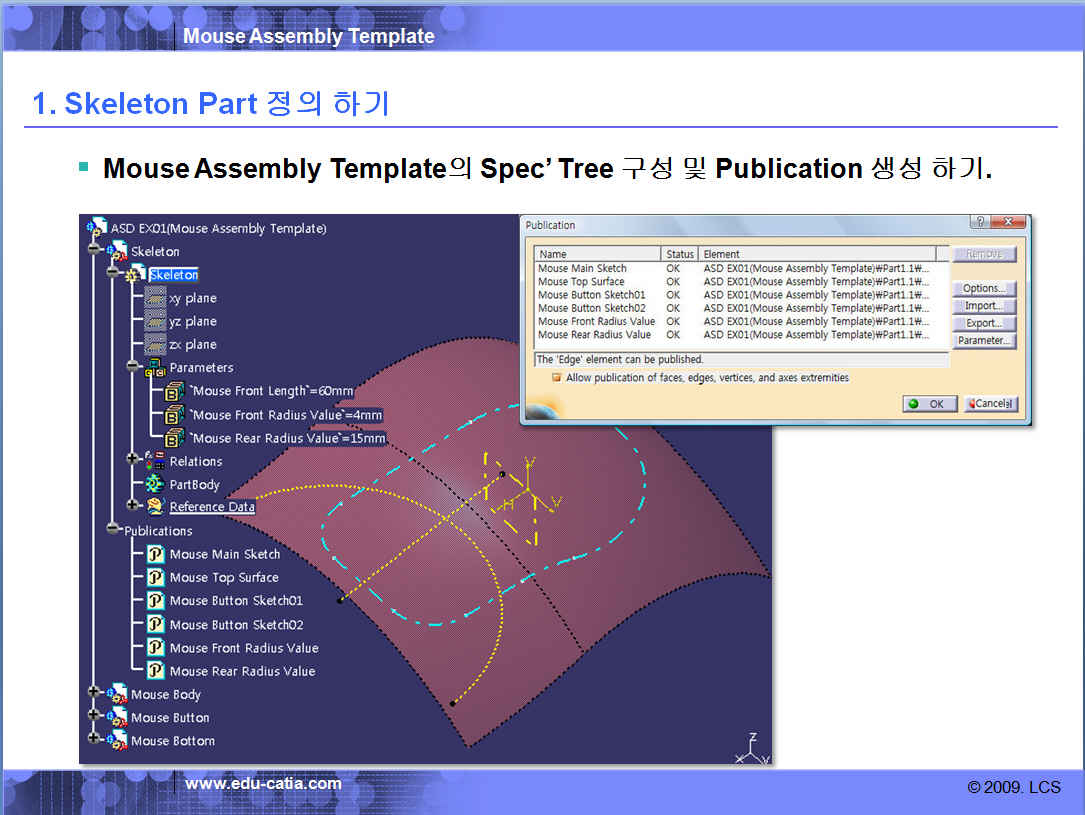Collapse the Parameters node
Viewport: 1085px width, 815px height.
[132, 365]
